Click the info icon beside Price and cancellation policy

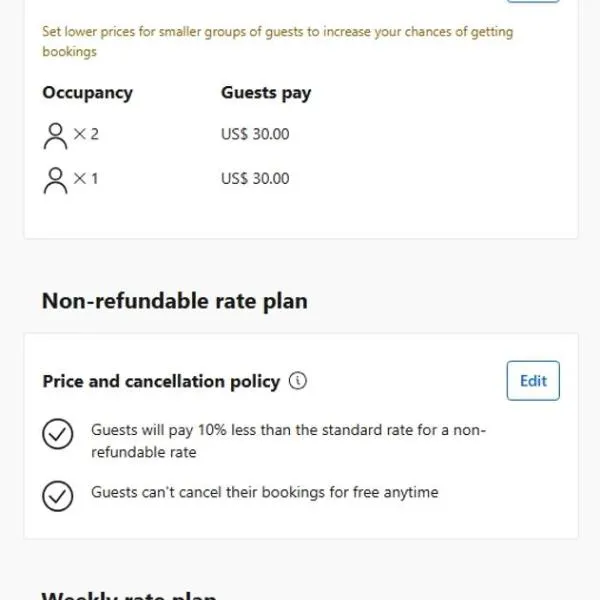298,381
